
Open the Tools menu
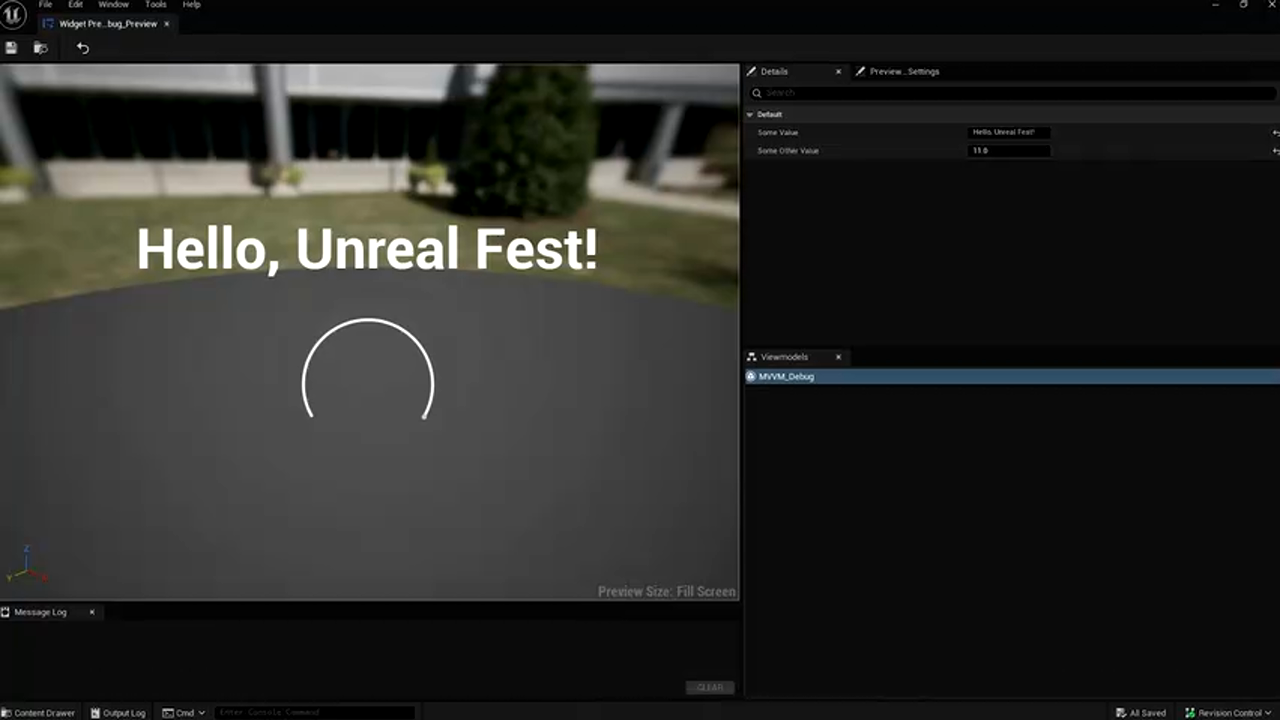pyautogui.click(x=156, y=5)
